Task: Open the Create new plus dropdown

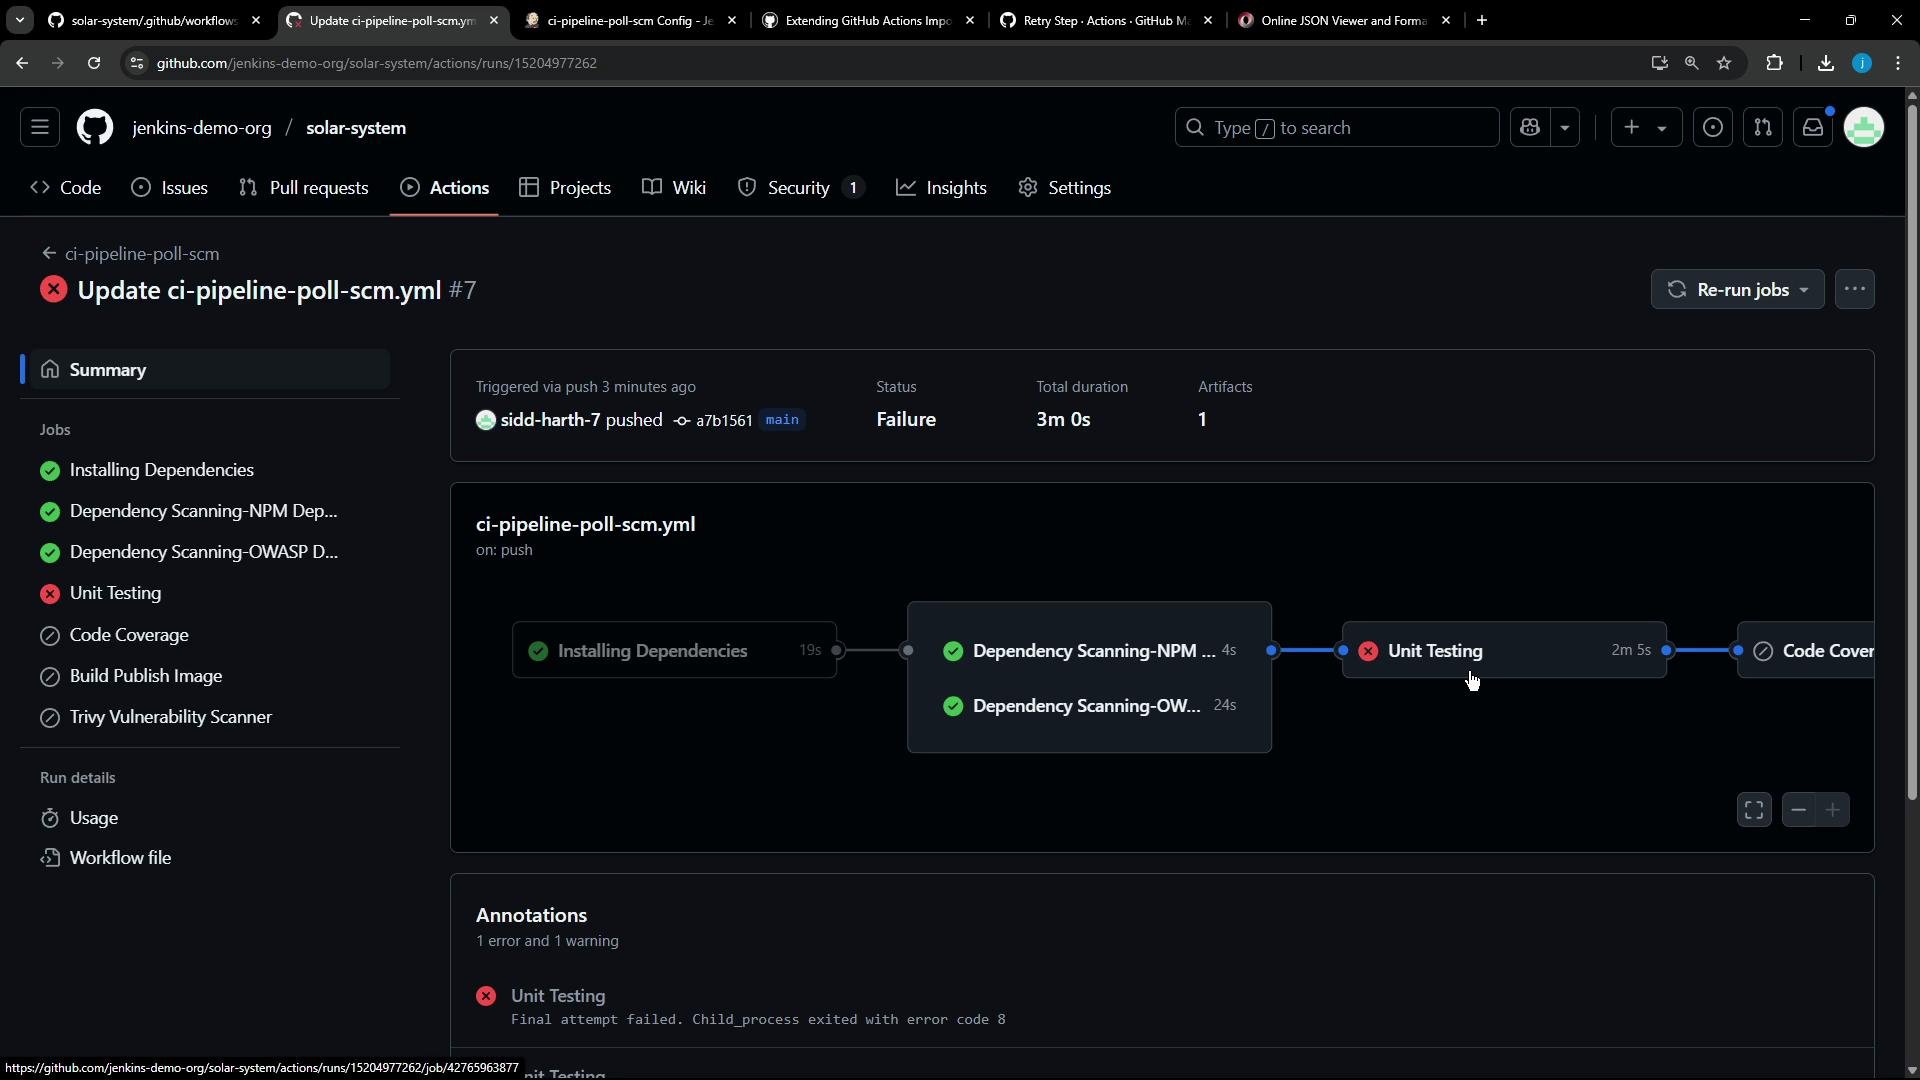Action: pyautogui.click(x=1646, y=128)
